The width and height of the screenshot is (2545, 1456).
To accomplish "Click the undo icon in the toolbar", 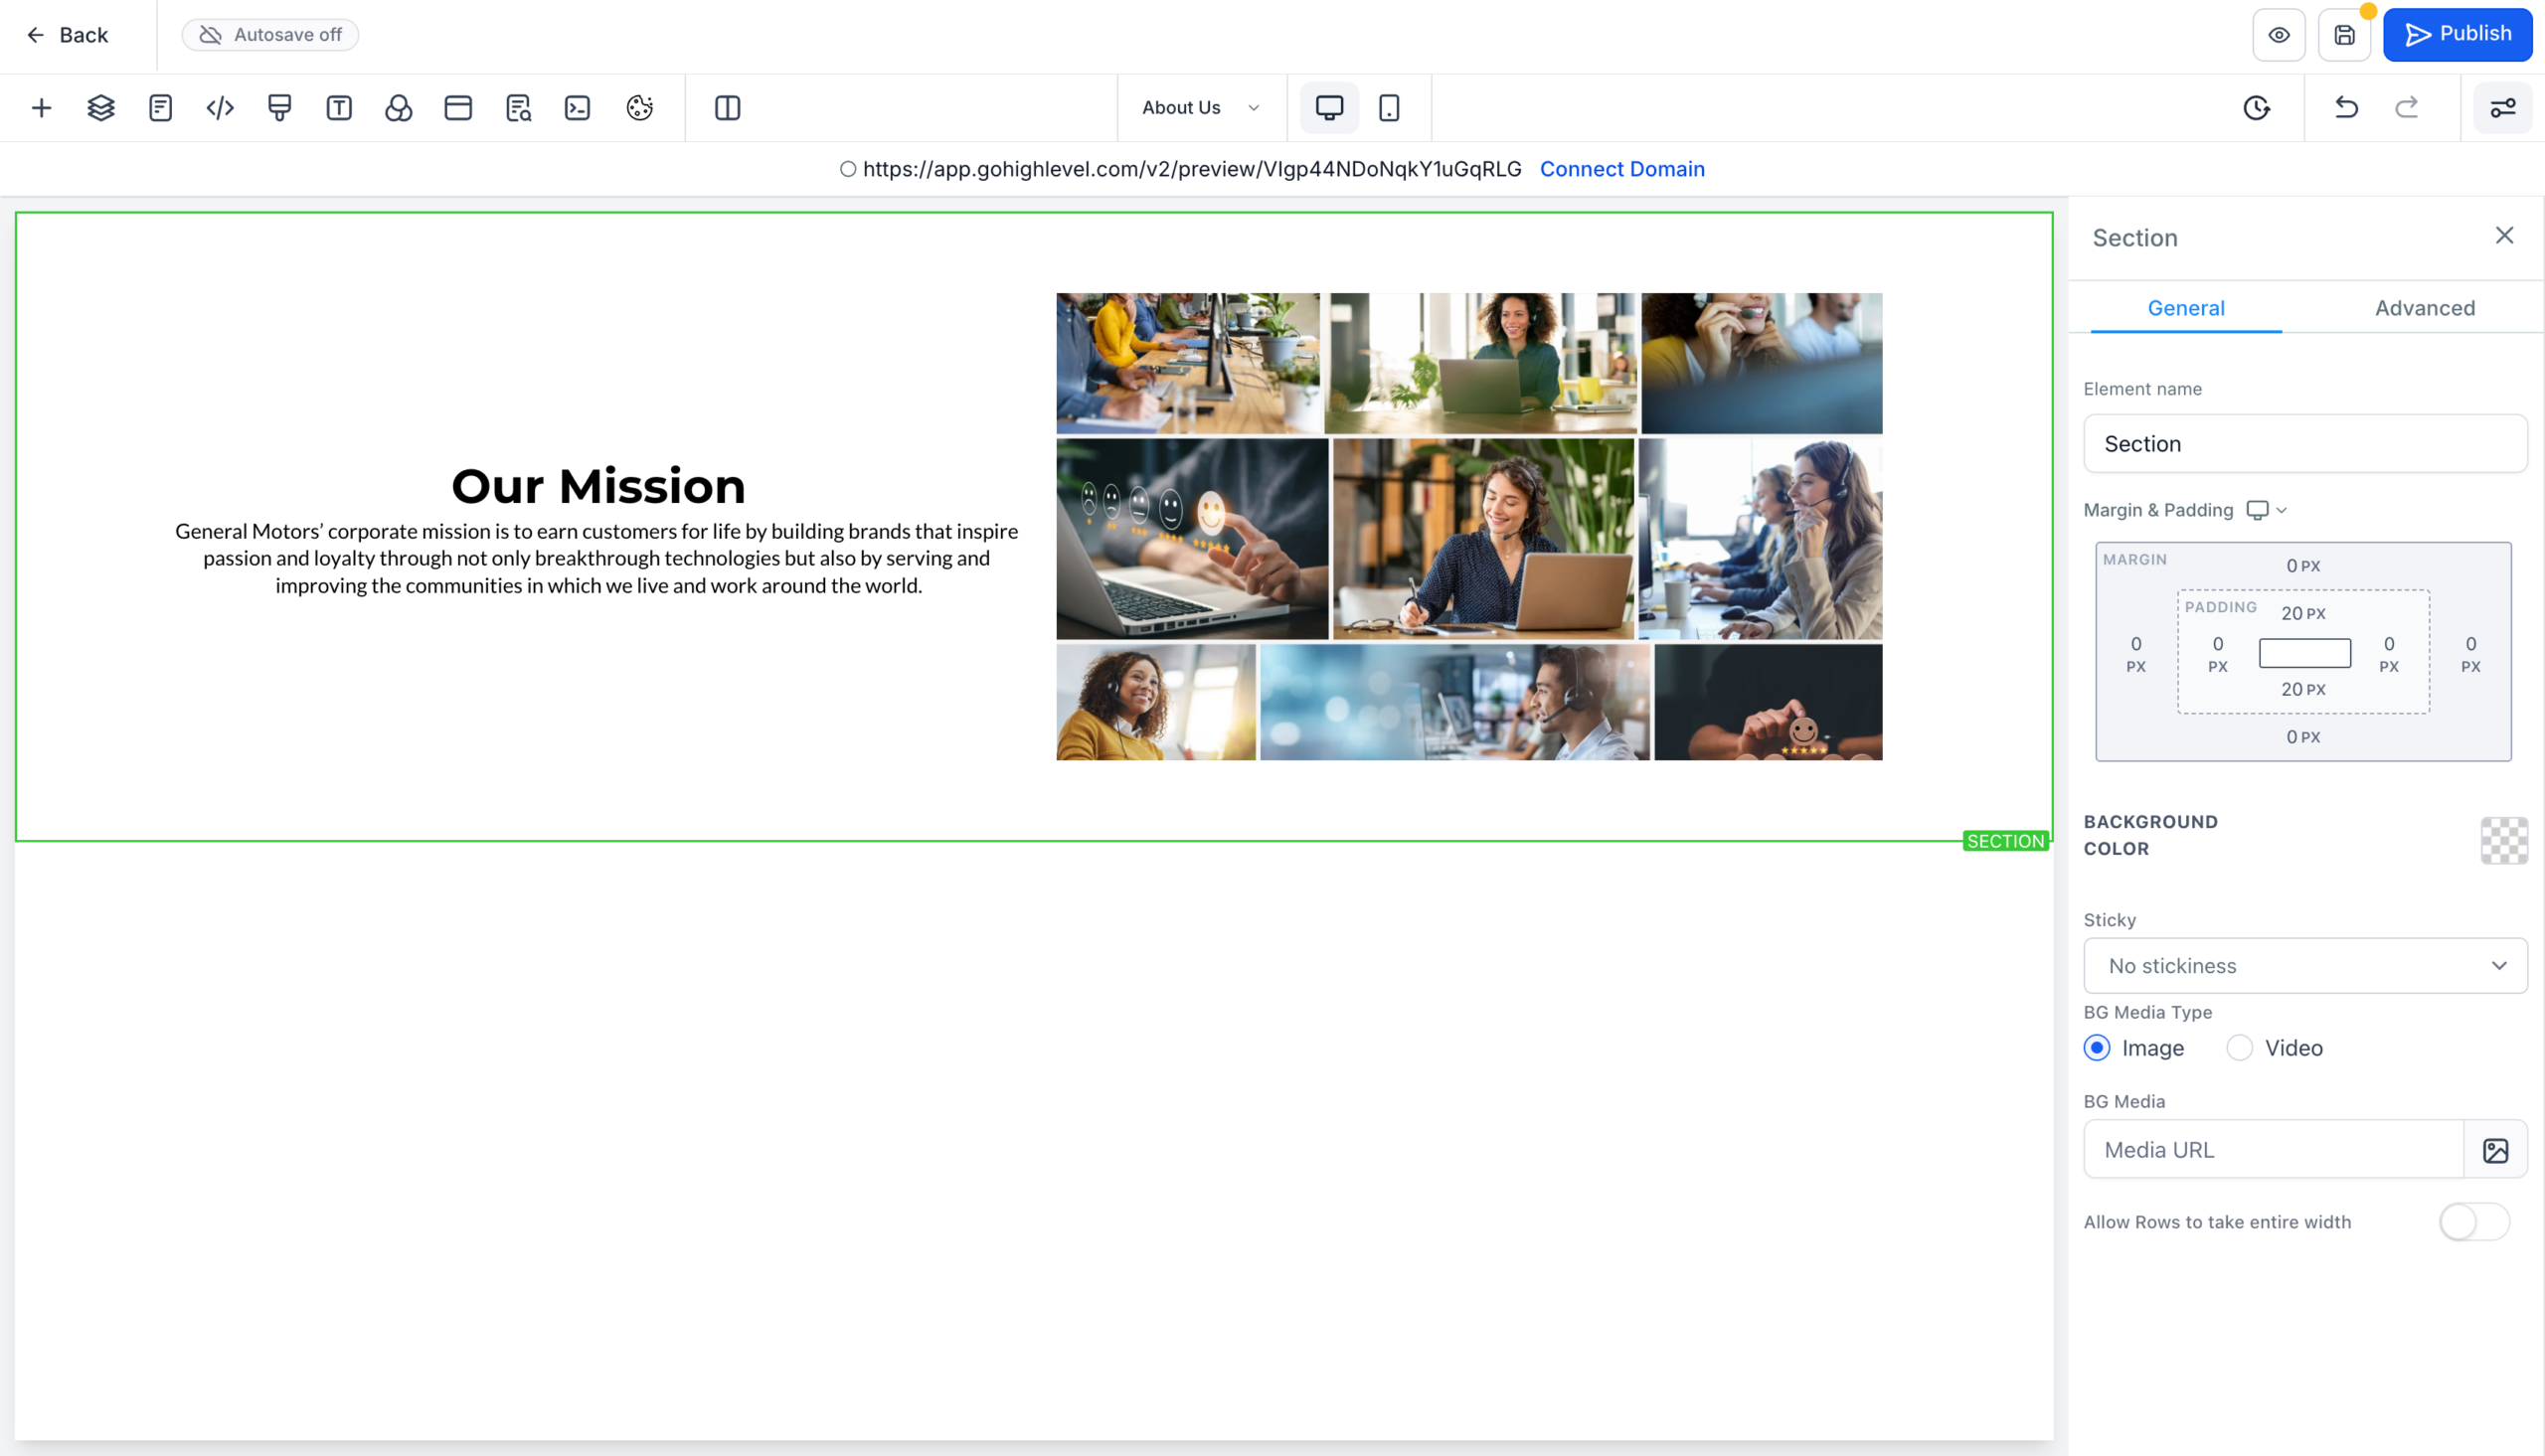I will [x=2346, y=107].
